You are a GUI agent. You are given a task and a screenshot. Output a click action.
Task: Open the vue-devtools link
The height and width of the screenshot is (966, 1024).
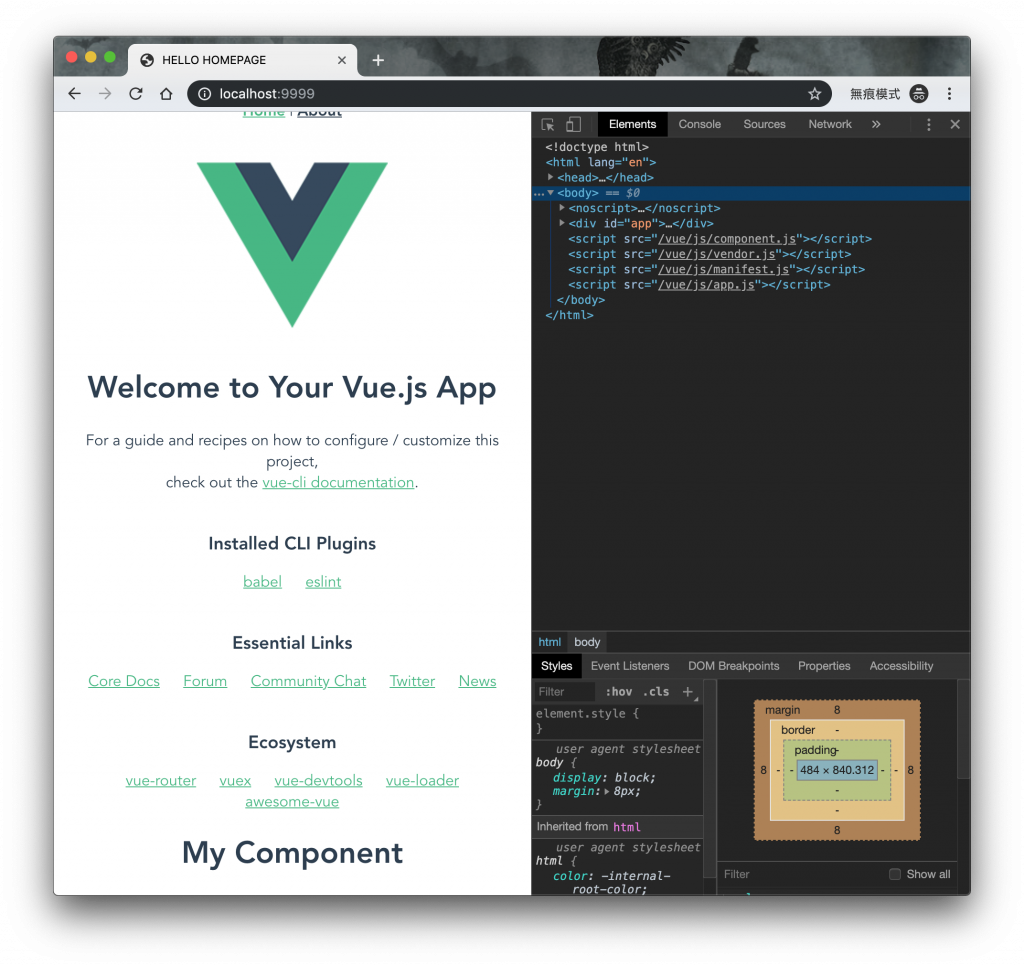point(318,781)
